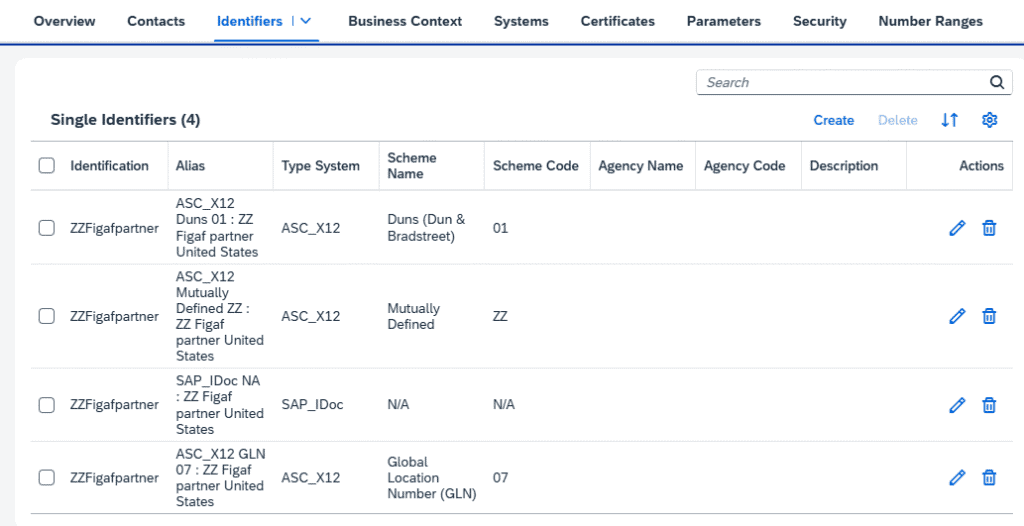Screen dimensions: 1024x526
Task: Open the Identifiers tab
Action: tap(249, 22)
